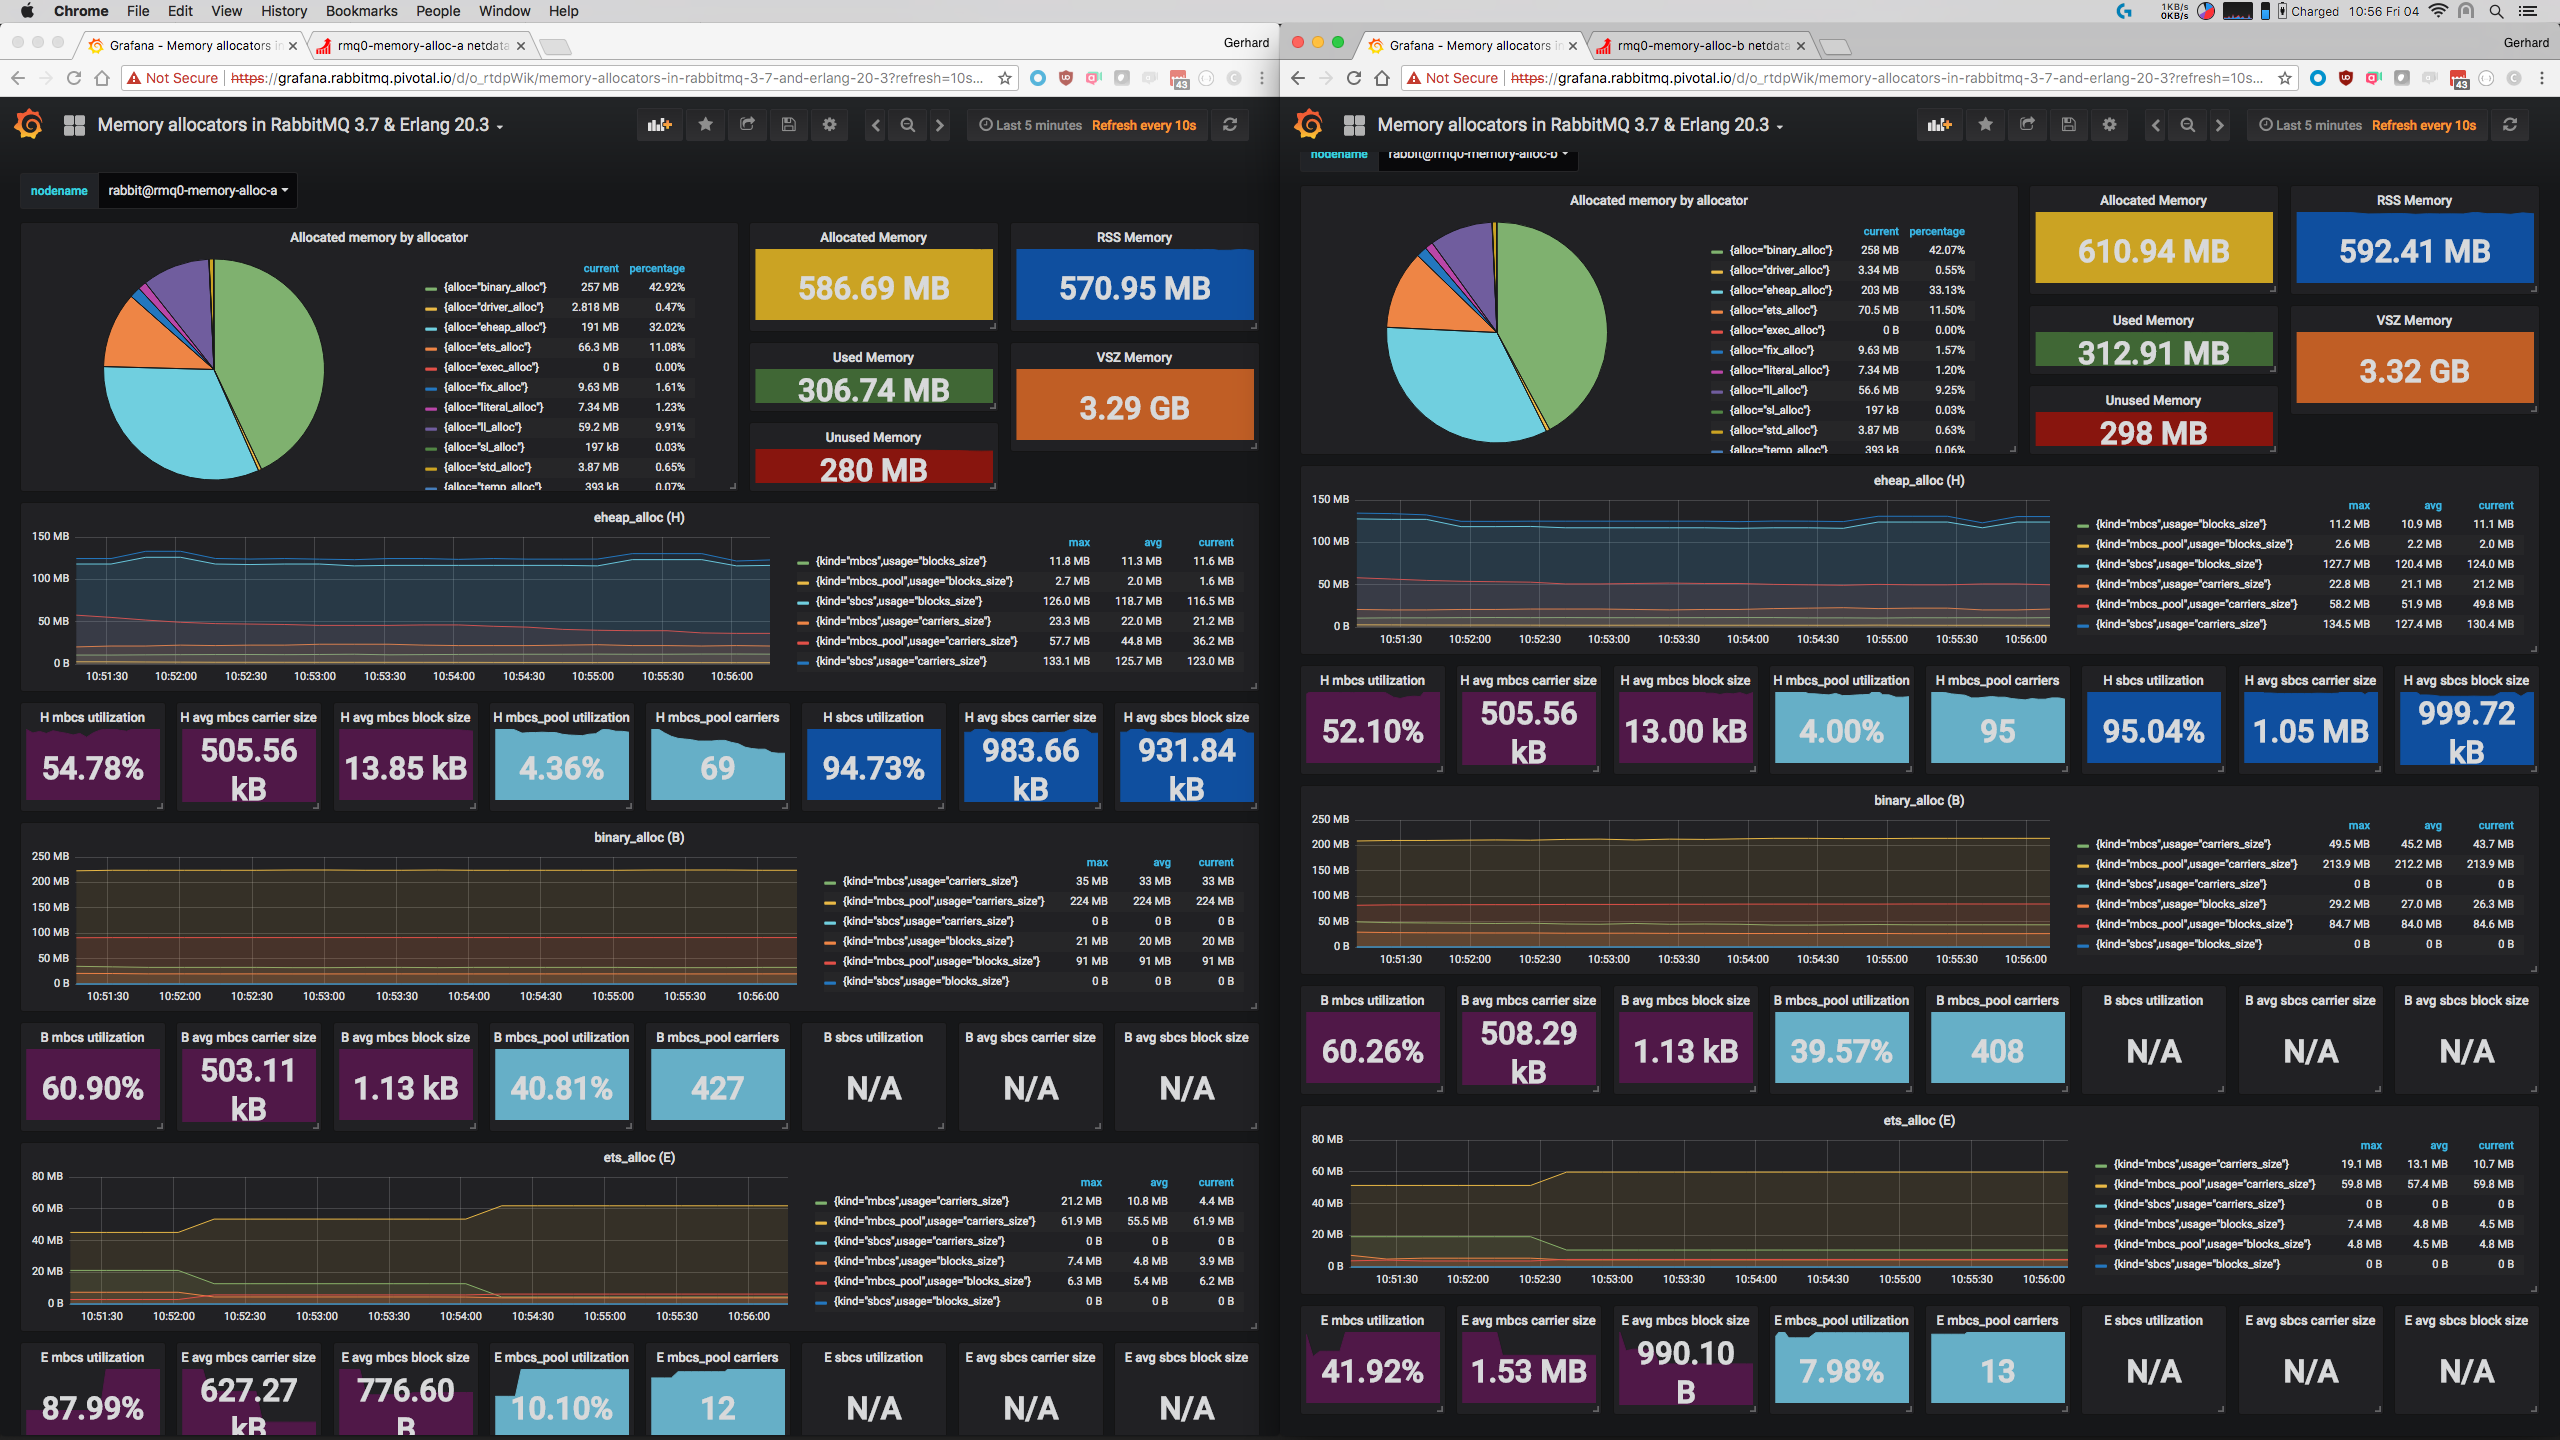Screen dimensions: 2560x1440
Task: Open dashboards grid icon in left window
Action: tap(74, 125)
